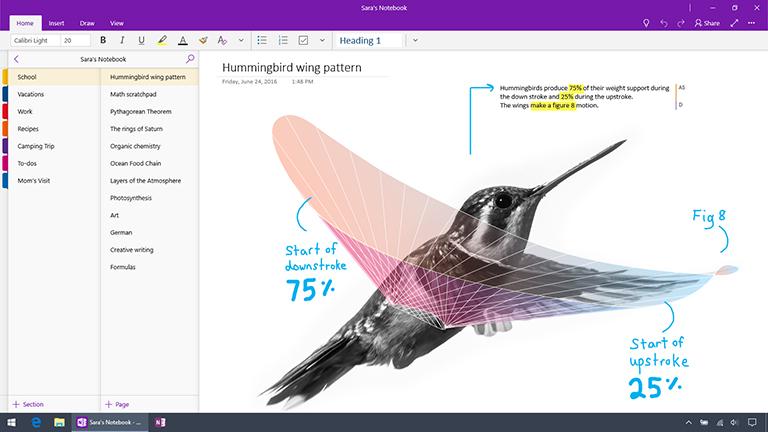Open File Explorer from the taskbar

[x=59, y=422]
